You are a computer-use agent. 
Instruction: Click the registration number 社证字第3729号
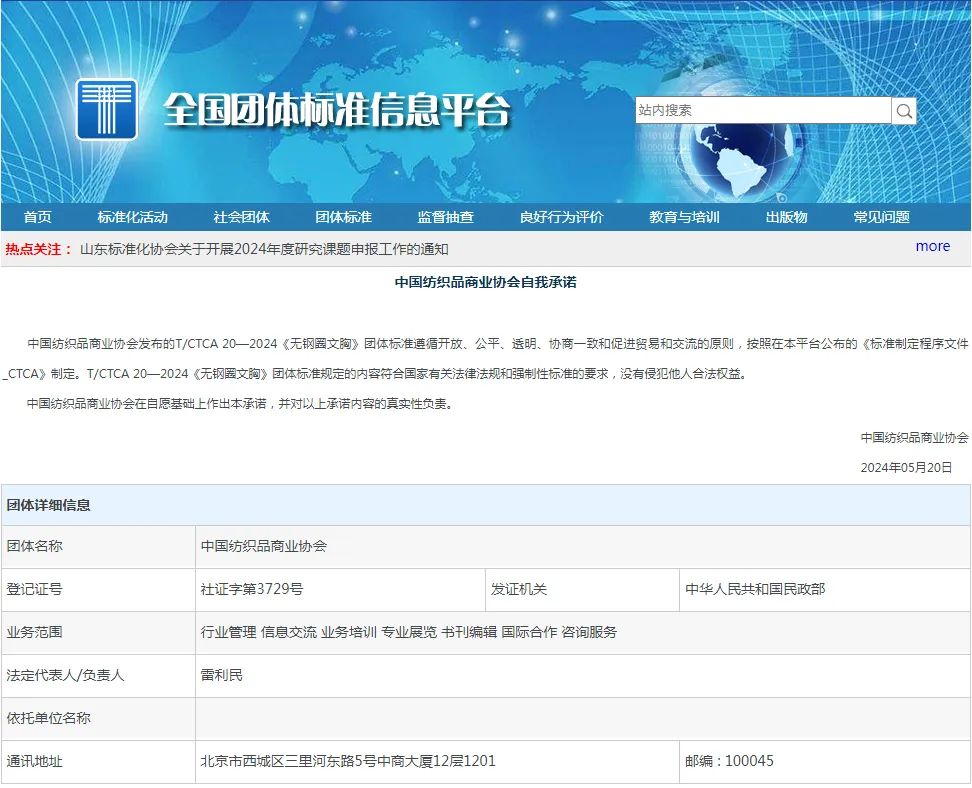(252, 589)
